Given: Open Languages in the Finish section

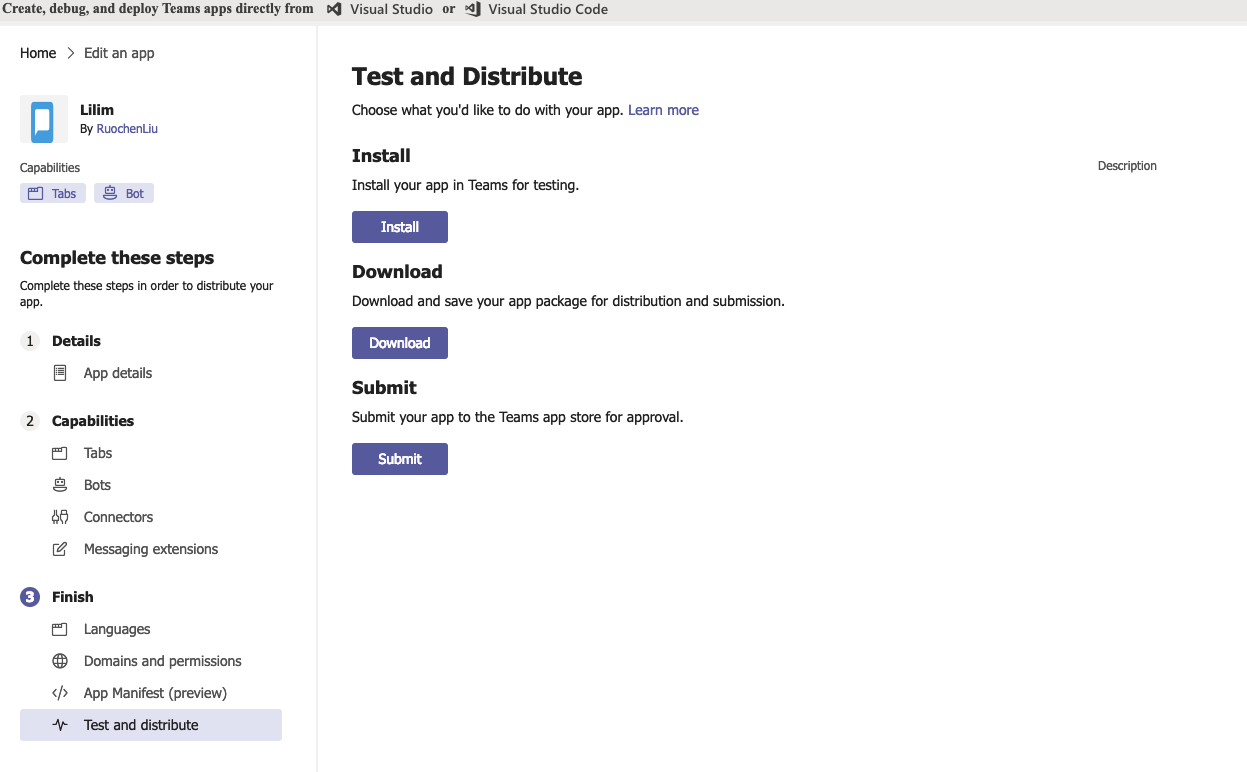Looking at the screenshot, I should click(117, 629).
